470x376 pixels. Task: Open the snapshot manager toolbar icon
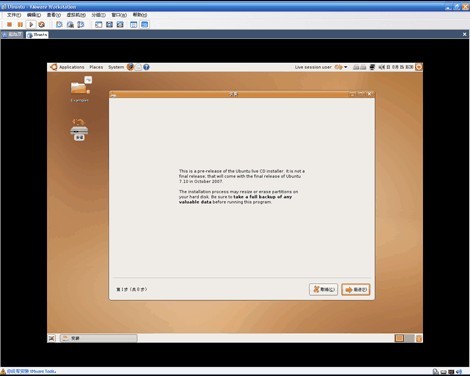(80, 24)
